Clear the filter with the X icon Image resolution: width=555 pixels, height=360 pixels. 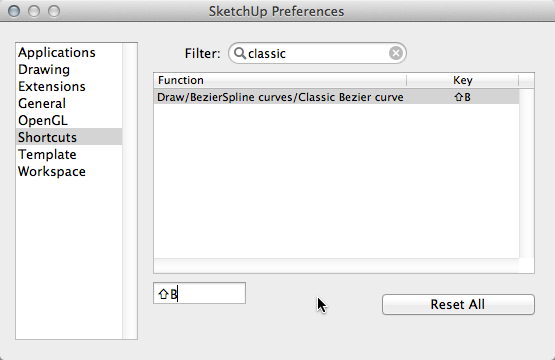tap(396, 53)
